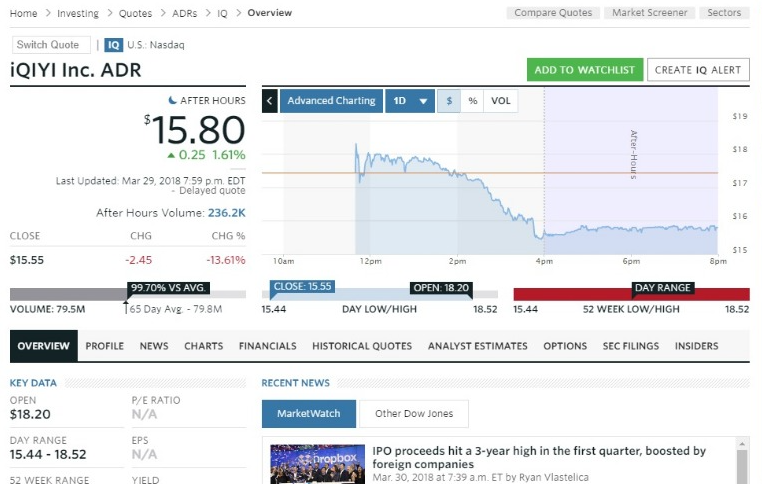Open the Dropbox IPO news thumbnail
The height and width of the screenshot is (484, 762).
[316, 464]
